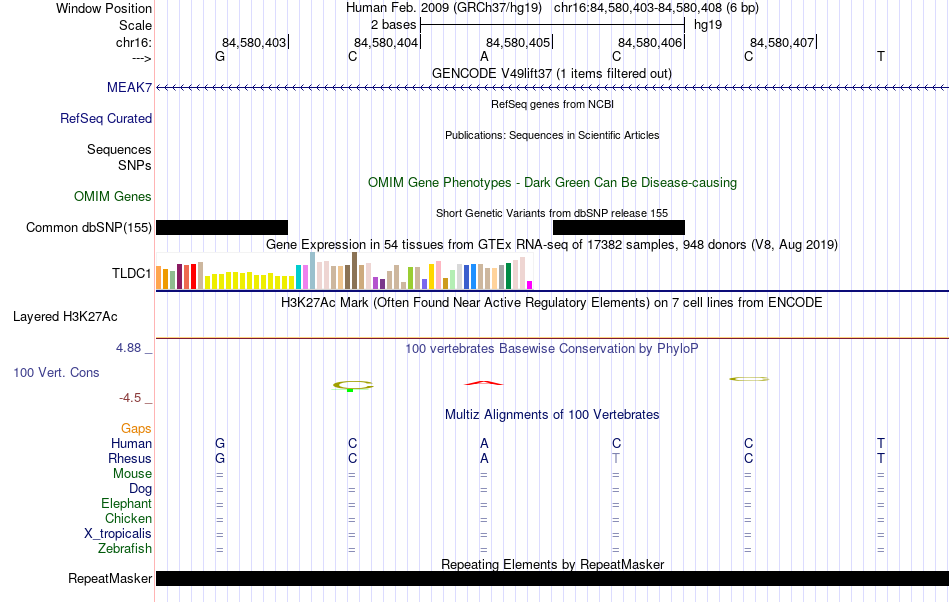Click the 2 bases scale bar
The height and width of the screenshot is (602, 950).
point(552,25)
